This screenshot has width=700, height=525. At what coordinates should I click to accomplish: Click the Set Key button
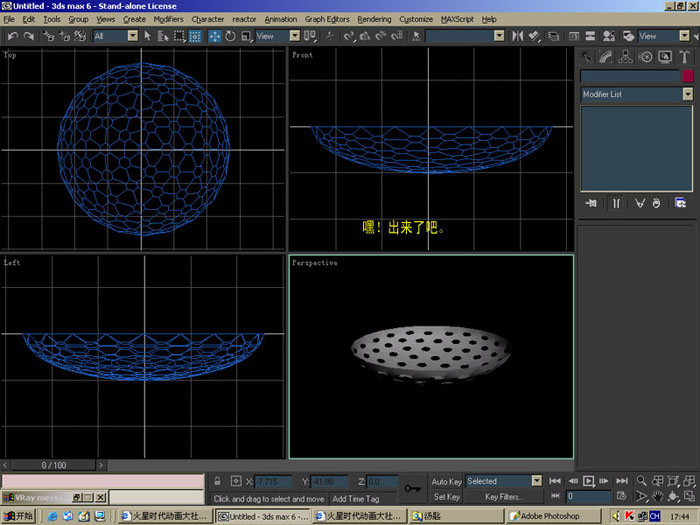(446, 496)
